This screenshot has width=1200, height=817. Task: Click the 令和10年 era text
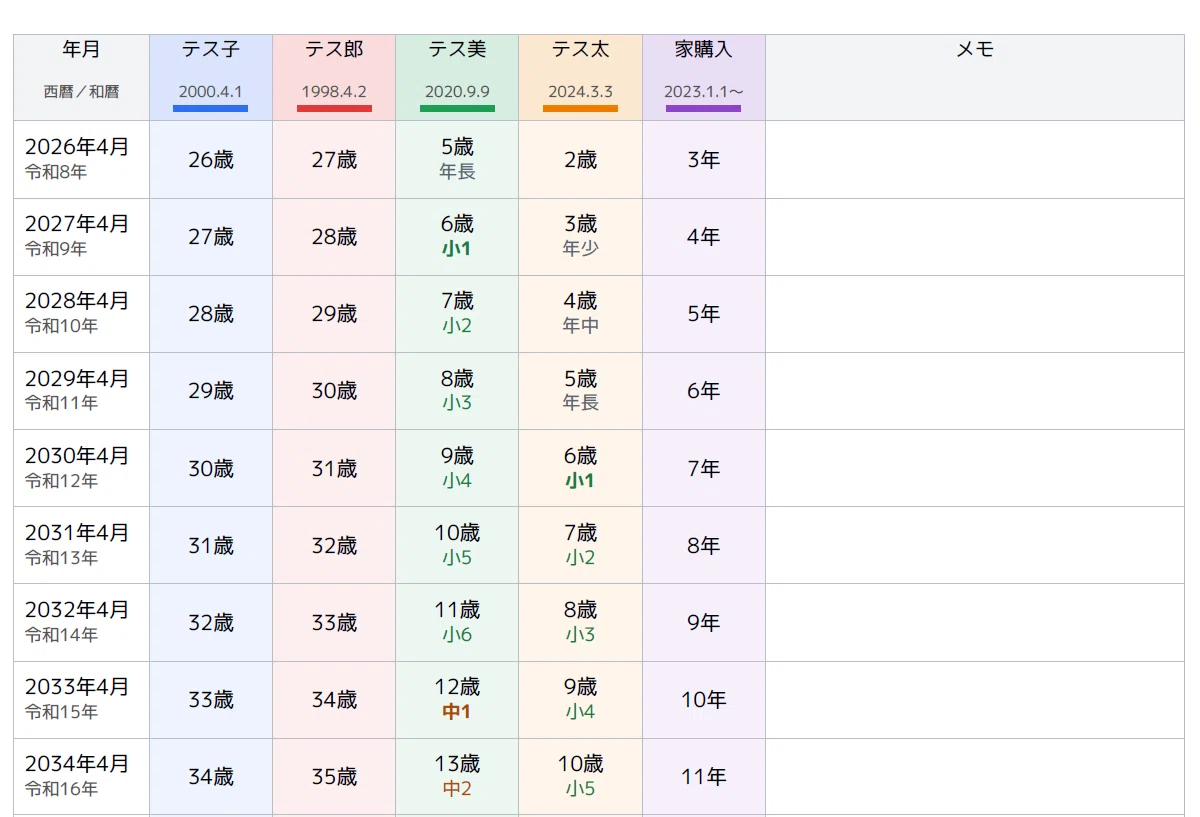(x=61, y=326)
